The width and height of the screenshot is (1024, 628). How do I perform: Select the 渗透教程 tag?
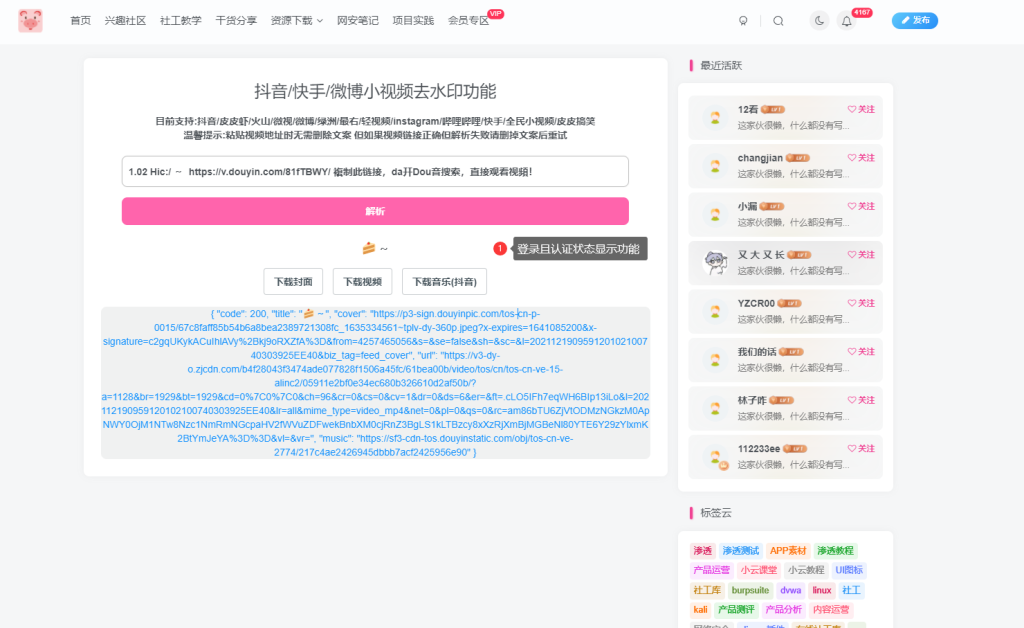[835, 550]
